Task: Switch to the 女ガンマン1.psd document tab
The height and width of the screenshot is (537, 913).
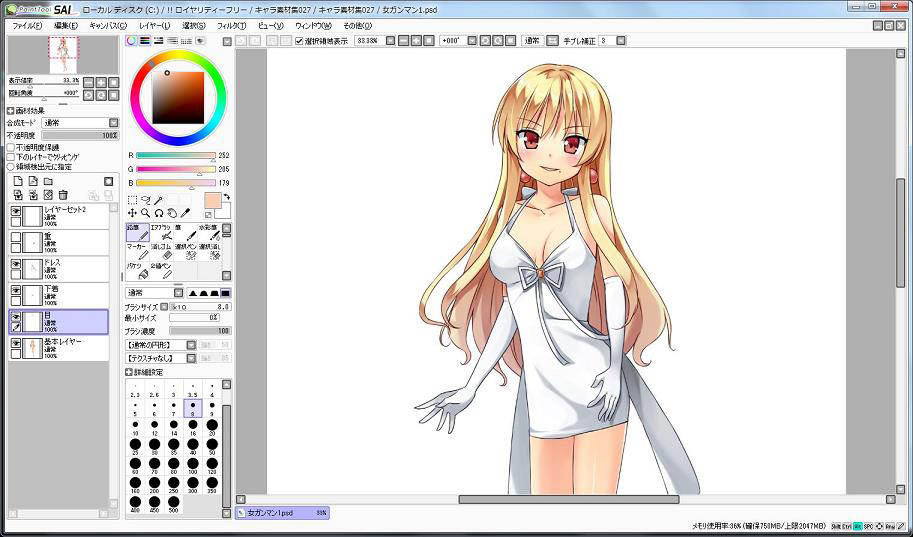Action: pos(281,512)
